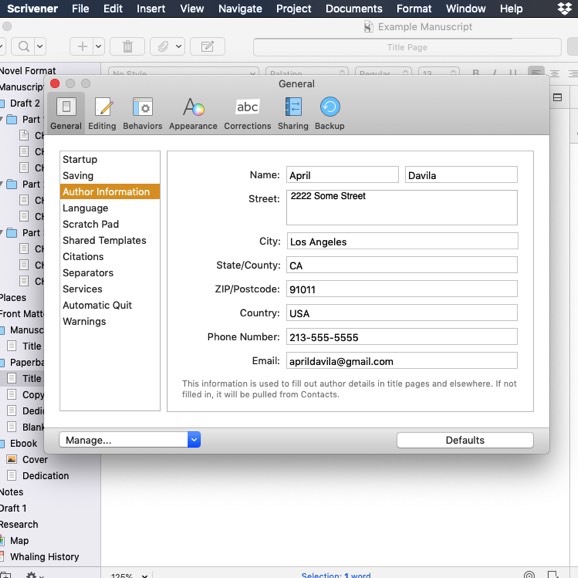Open the No Style dropdown
This screenshot has height=578, width=578.
click(x=183, y=73)
